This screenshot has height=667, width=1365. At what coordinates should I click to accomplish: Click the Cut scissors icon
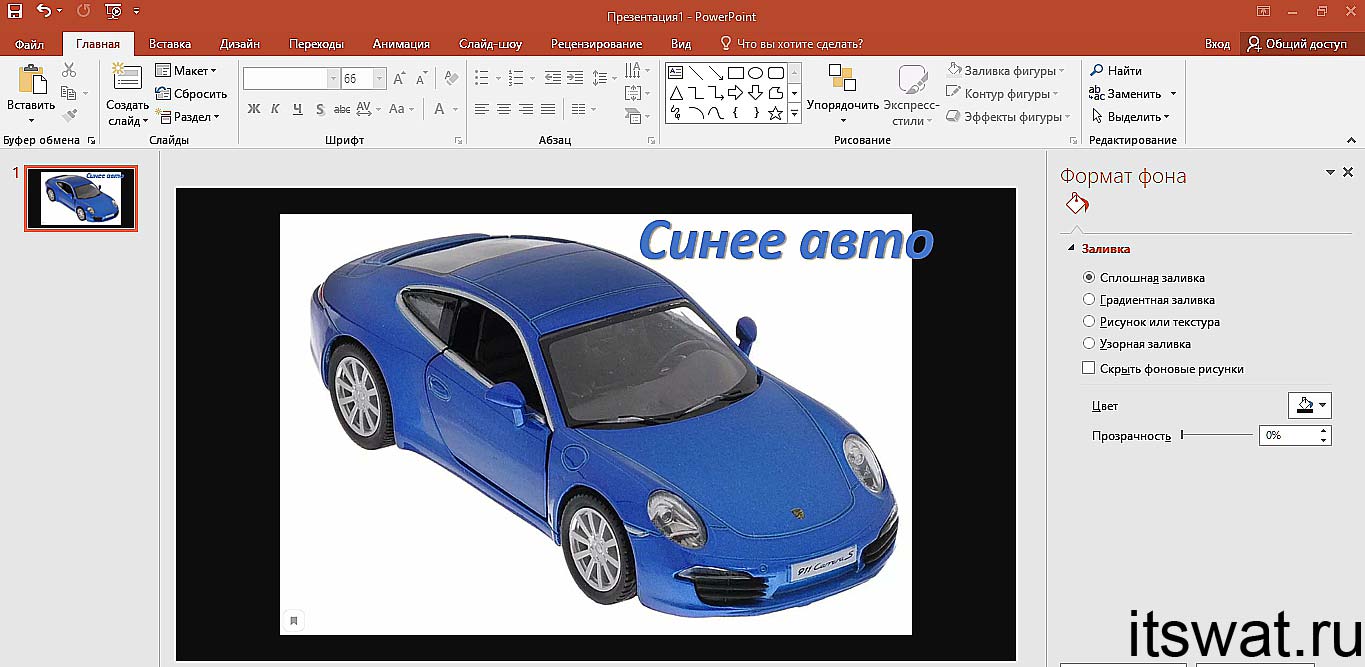69,70
